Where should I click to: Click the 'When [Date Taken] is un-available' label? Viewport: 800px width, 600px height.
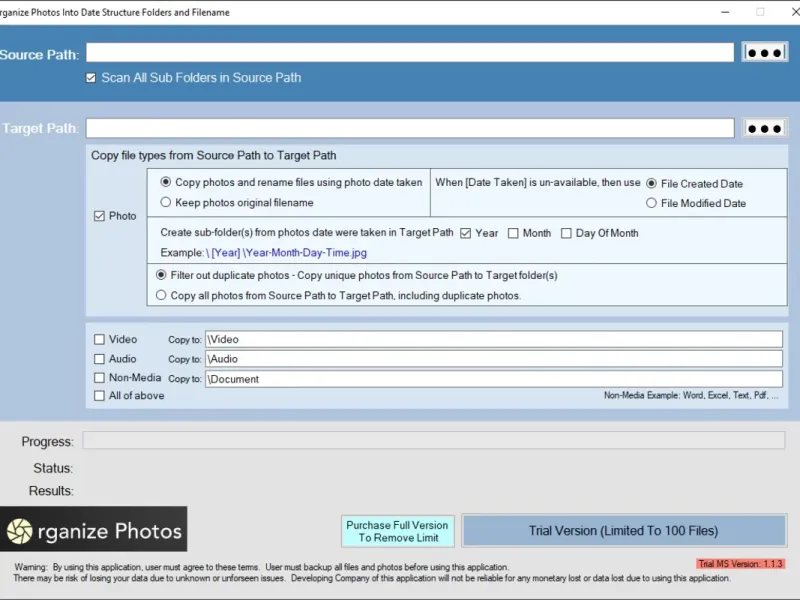pyautogui.click(x=538, y=183)
